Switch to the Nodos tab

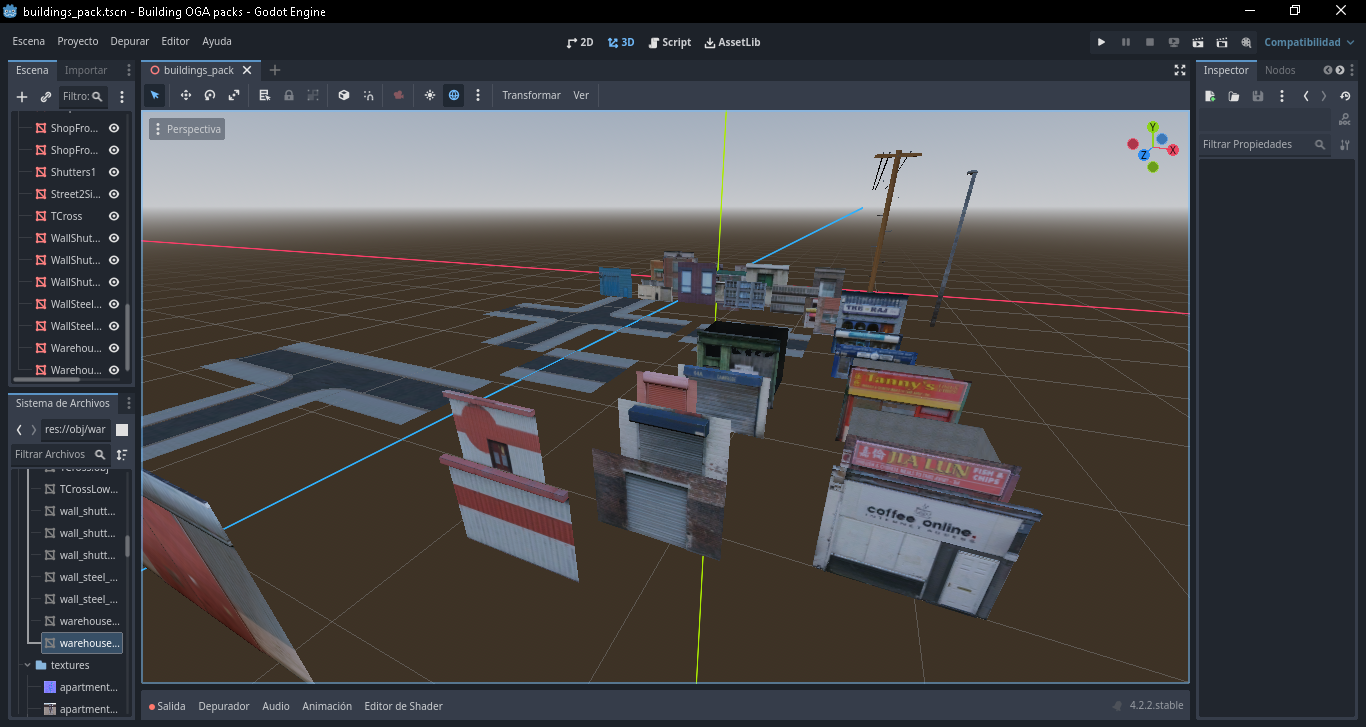[x=1280, y=70]
